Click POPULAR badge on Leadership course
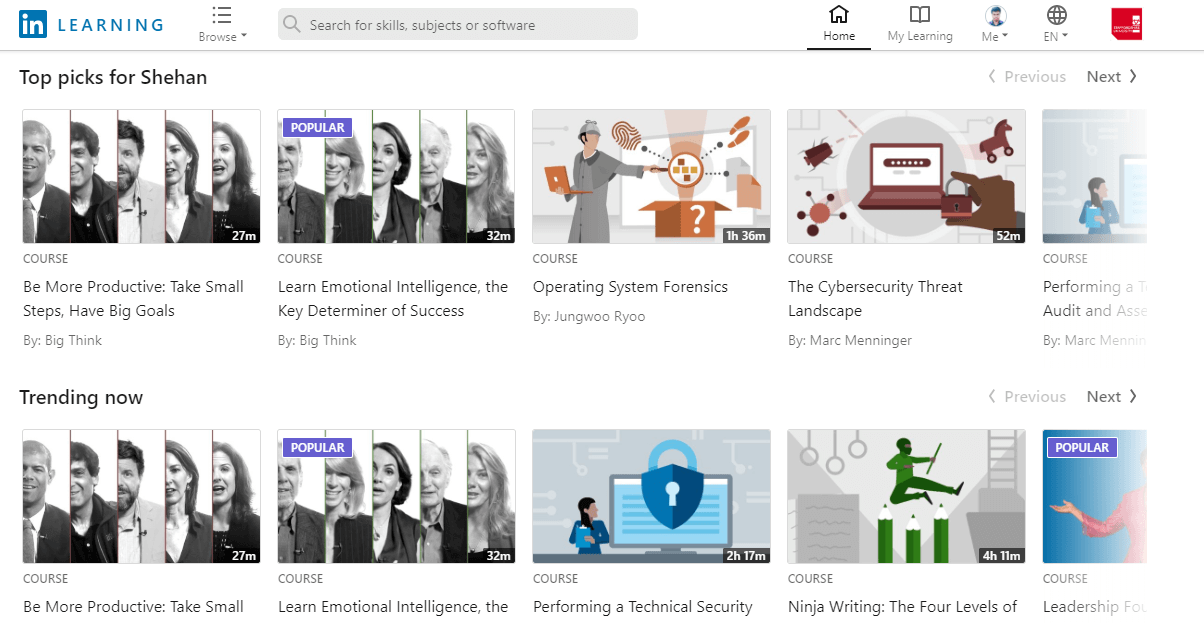 tap(1082, 448)
